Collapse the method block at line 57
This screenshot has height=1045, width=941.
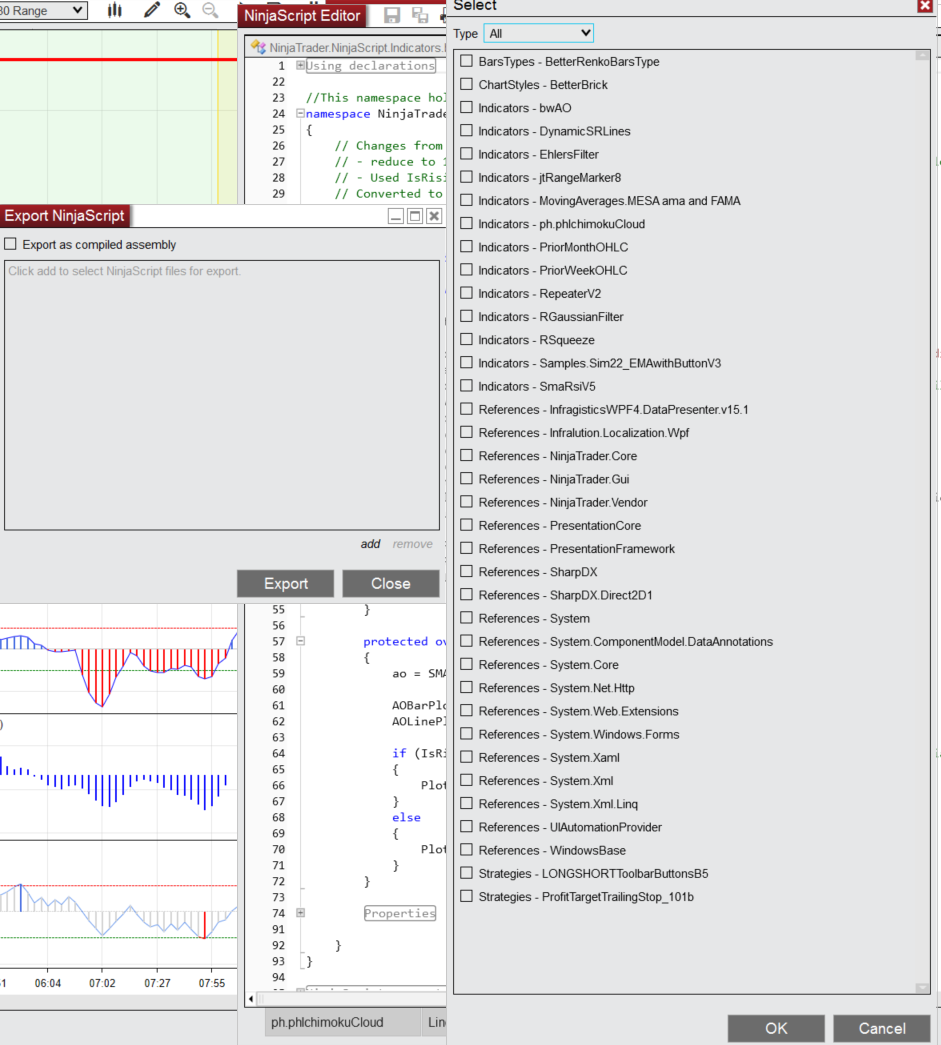coord(301,641)
